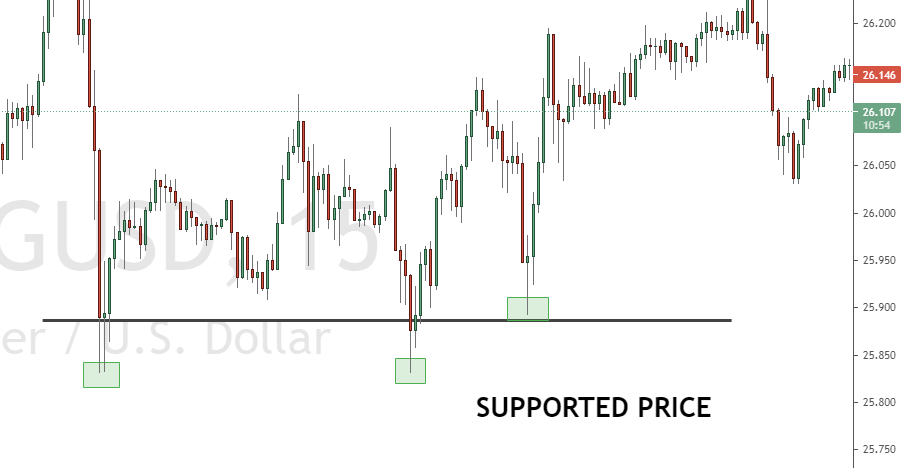
Task: Click the 25.900 price axis label
Action: (x=877, y=308)
